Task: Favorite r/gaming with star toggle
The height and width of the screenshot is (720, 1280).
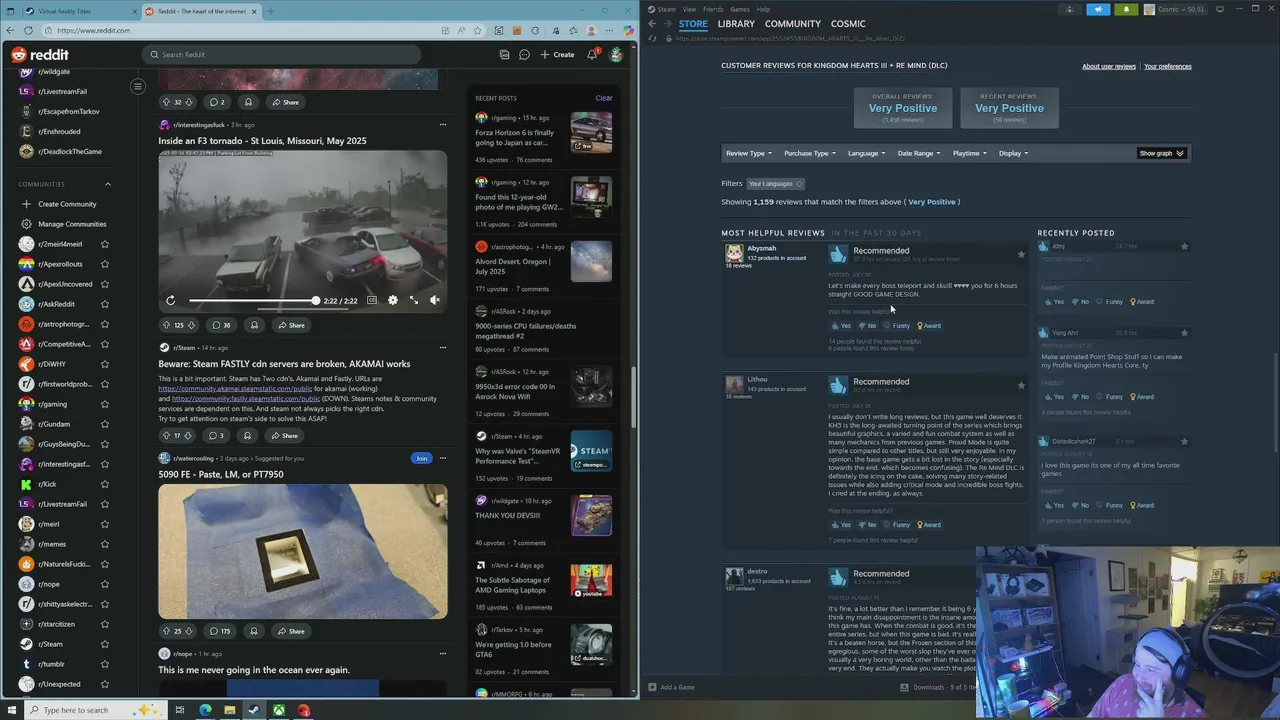Action: point(105,404)
